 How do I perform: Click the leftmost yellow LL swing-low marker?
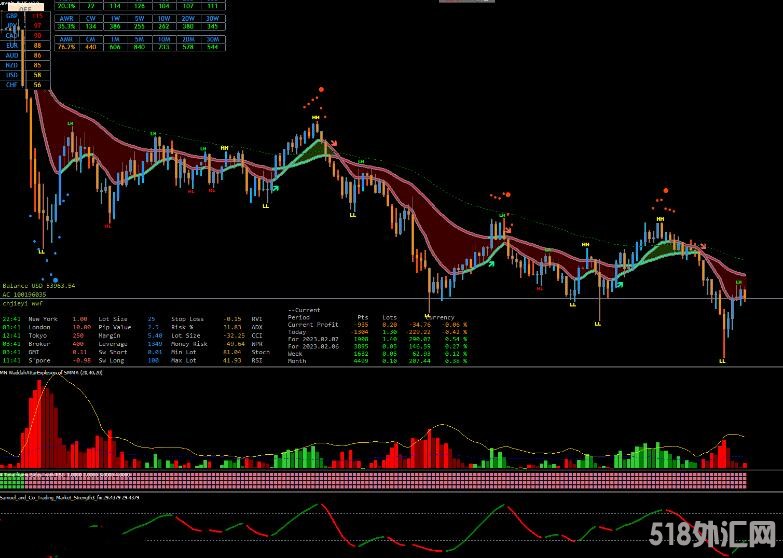point(41,252)
